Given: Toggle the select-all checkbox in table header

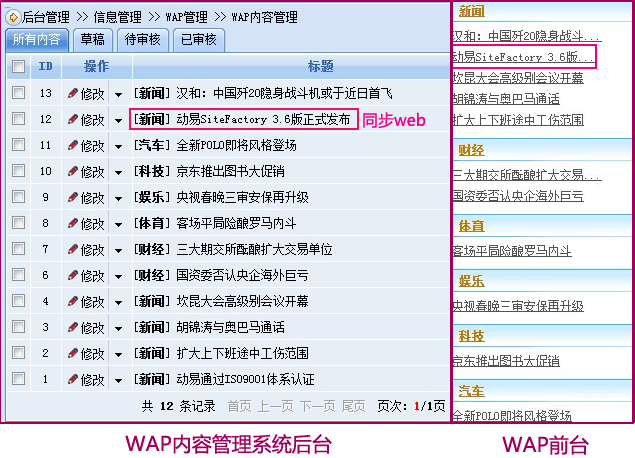Looking at the screenshot, I should tap(18, 67).
